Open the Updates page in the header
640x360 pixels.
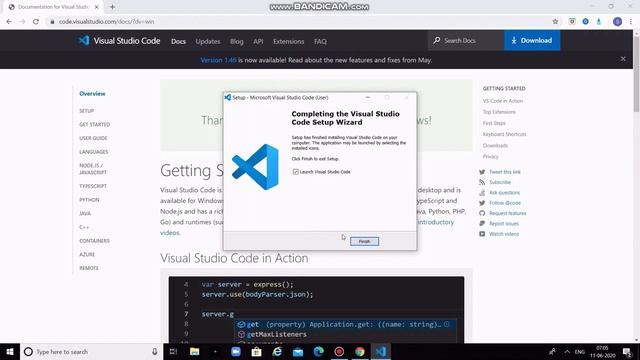point(208,41)
